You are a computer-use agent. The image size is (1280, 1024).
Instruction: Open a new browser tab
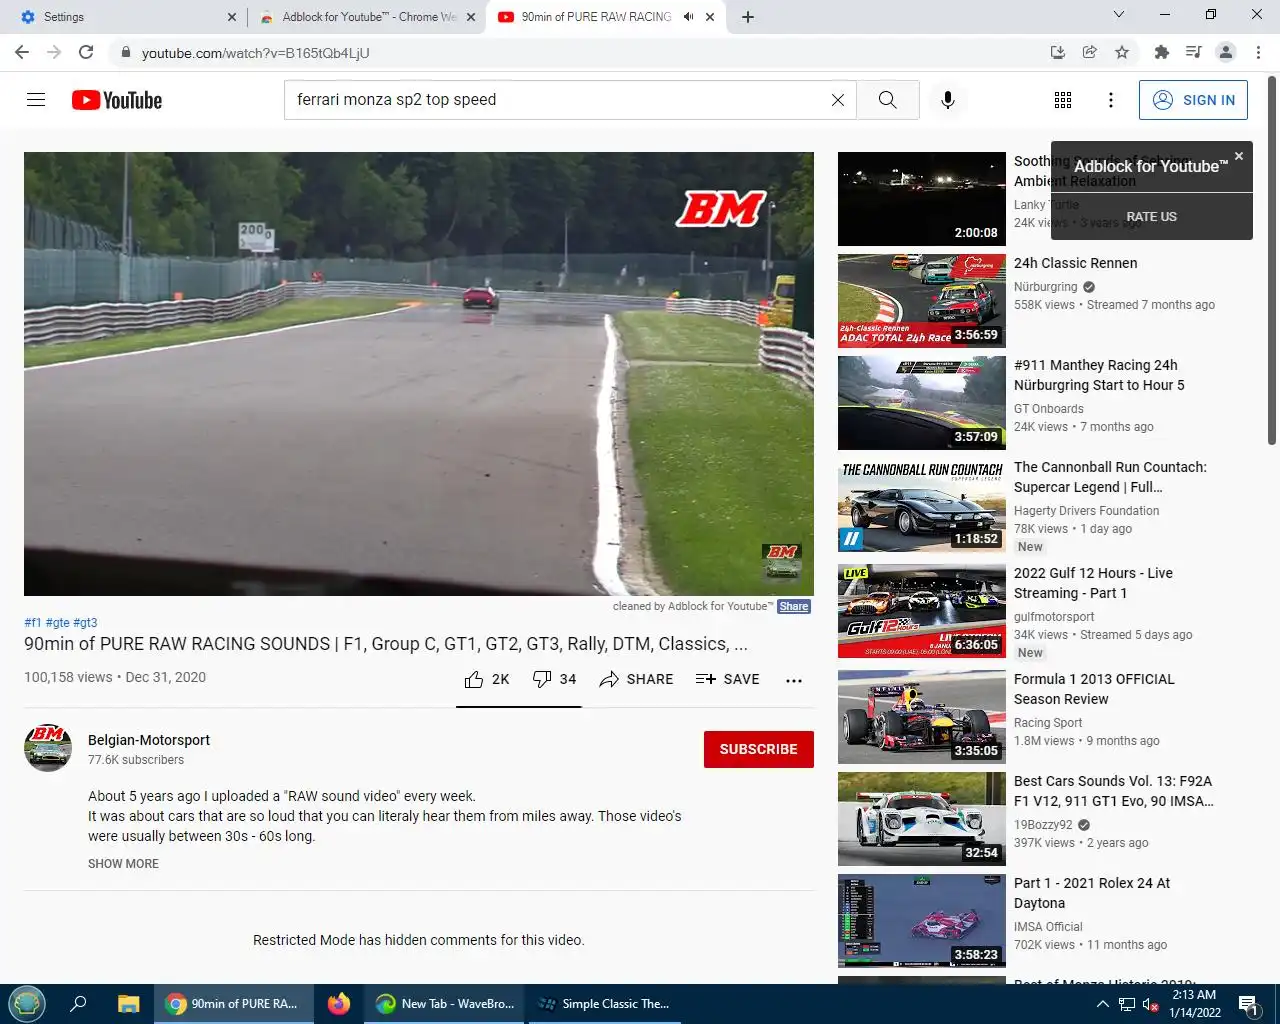tap(748, 17)
